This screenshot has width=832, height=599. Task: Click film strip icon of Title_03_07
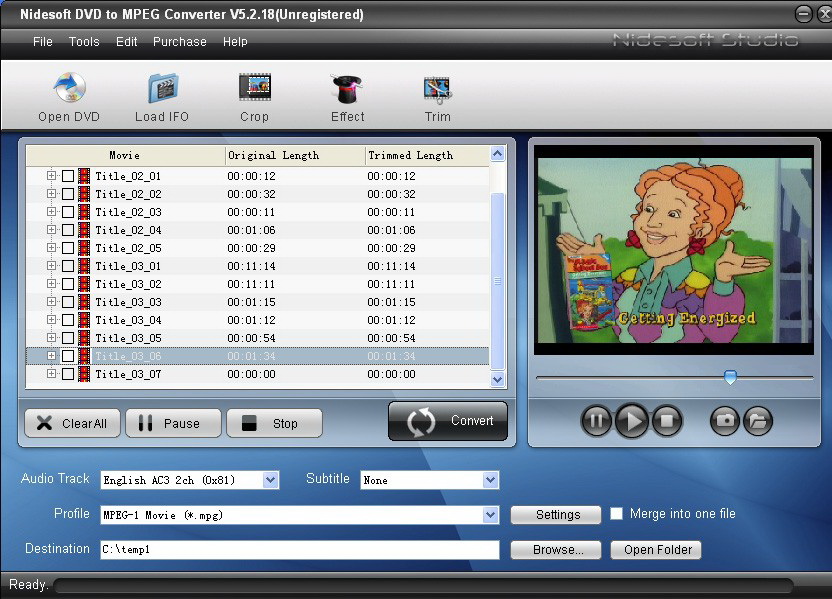84,374
